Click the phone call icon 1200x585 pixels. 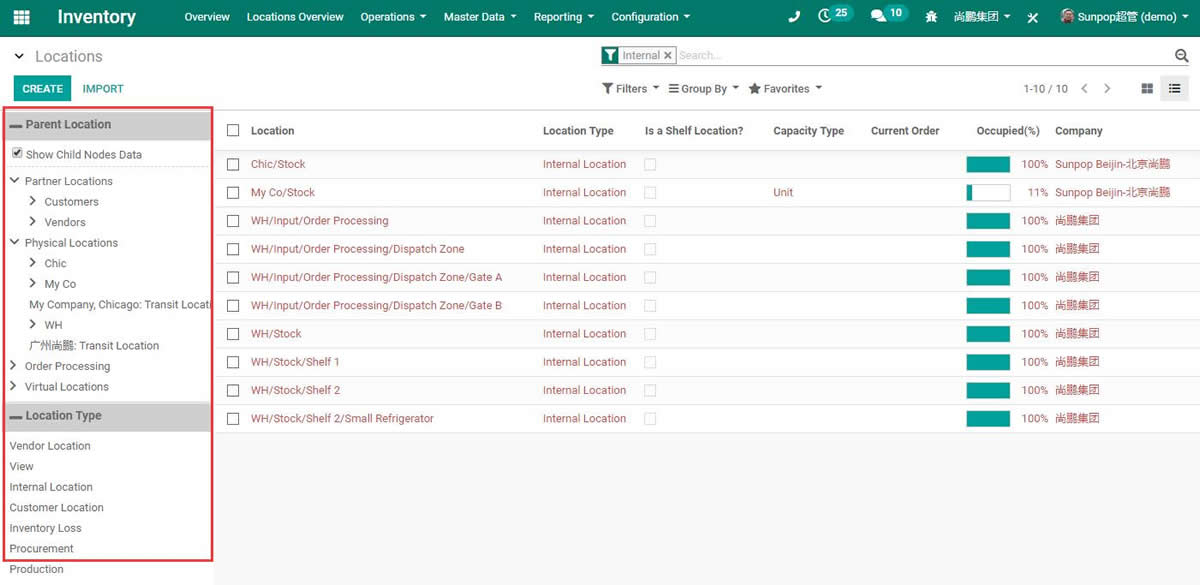[794, 17]
